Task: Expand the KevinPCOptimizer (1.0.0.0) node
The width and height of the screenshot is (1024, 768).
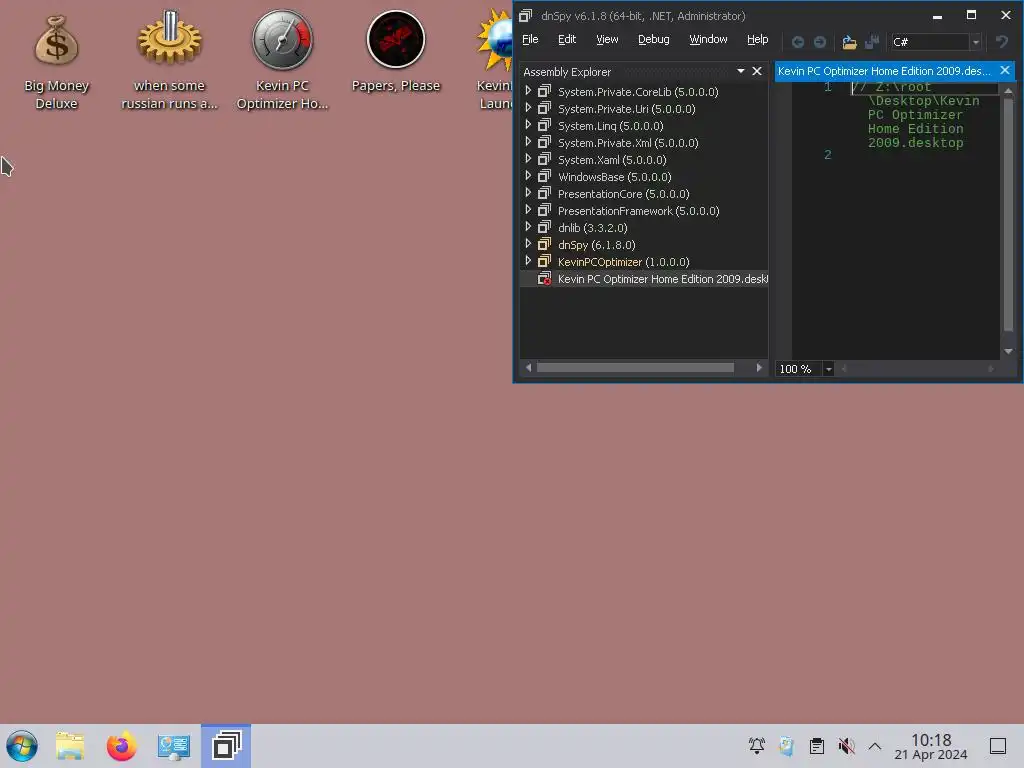Action: point(528,261)
